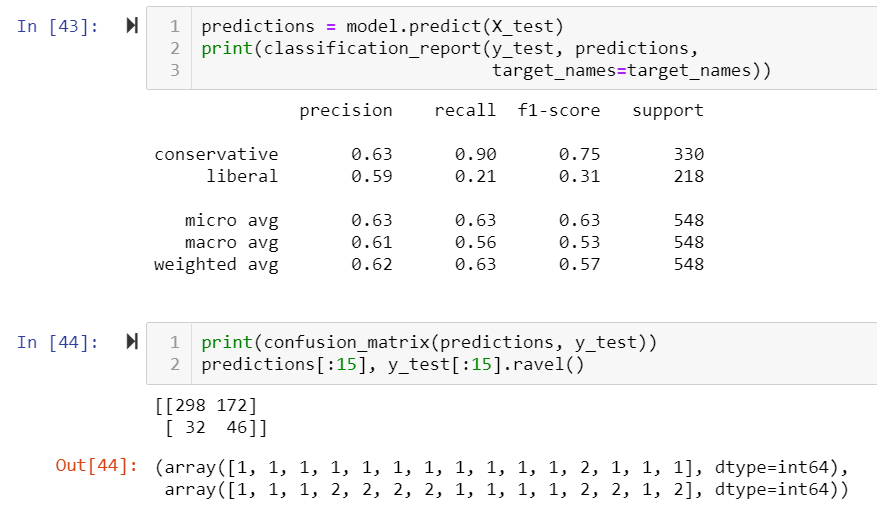This screenshot has height=525, width=877.
Task: Run cell In [43] with run icon
Action: click(132, 25)
